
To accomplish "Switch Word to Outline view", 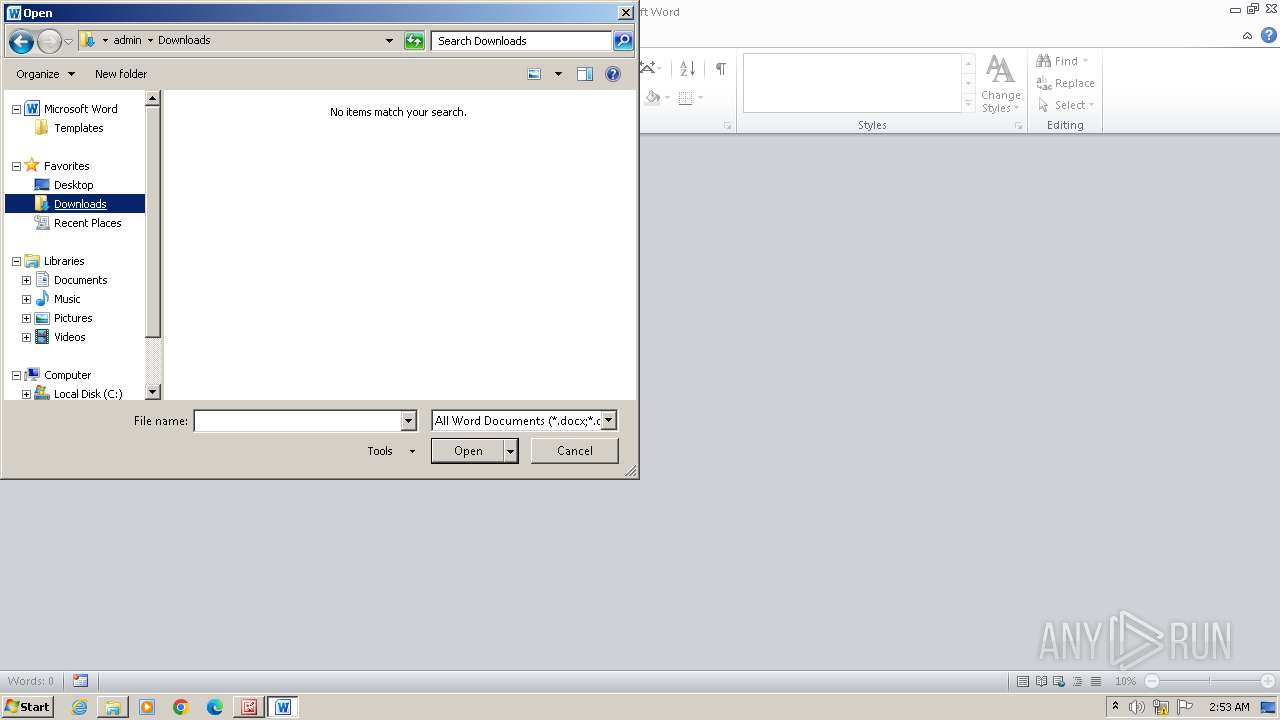I will pos(1077,681).
